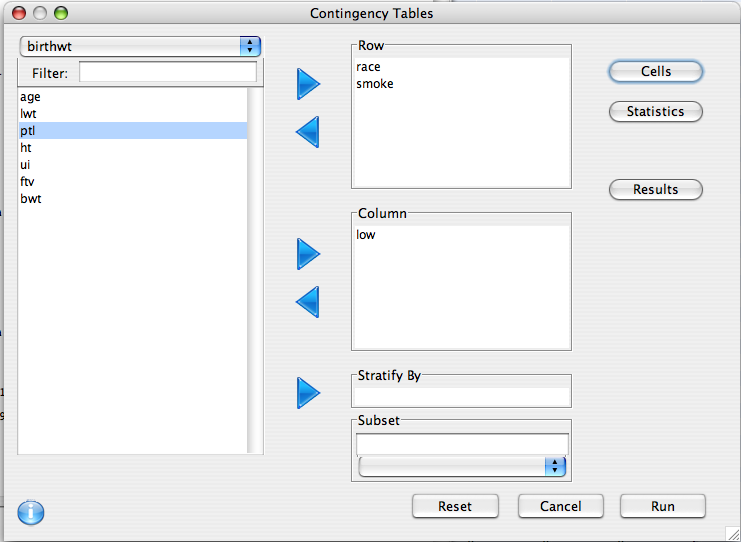Click the Filter text field

[x=168, y=72]
